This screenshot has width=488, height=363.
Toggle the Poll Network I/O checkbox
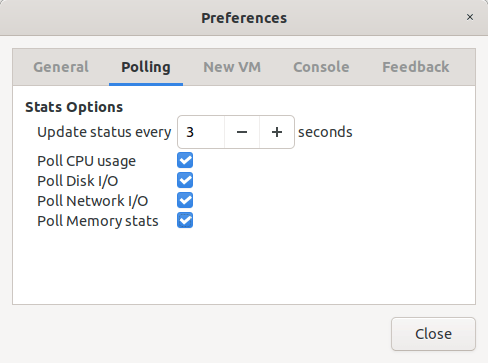point(185,201)
